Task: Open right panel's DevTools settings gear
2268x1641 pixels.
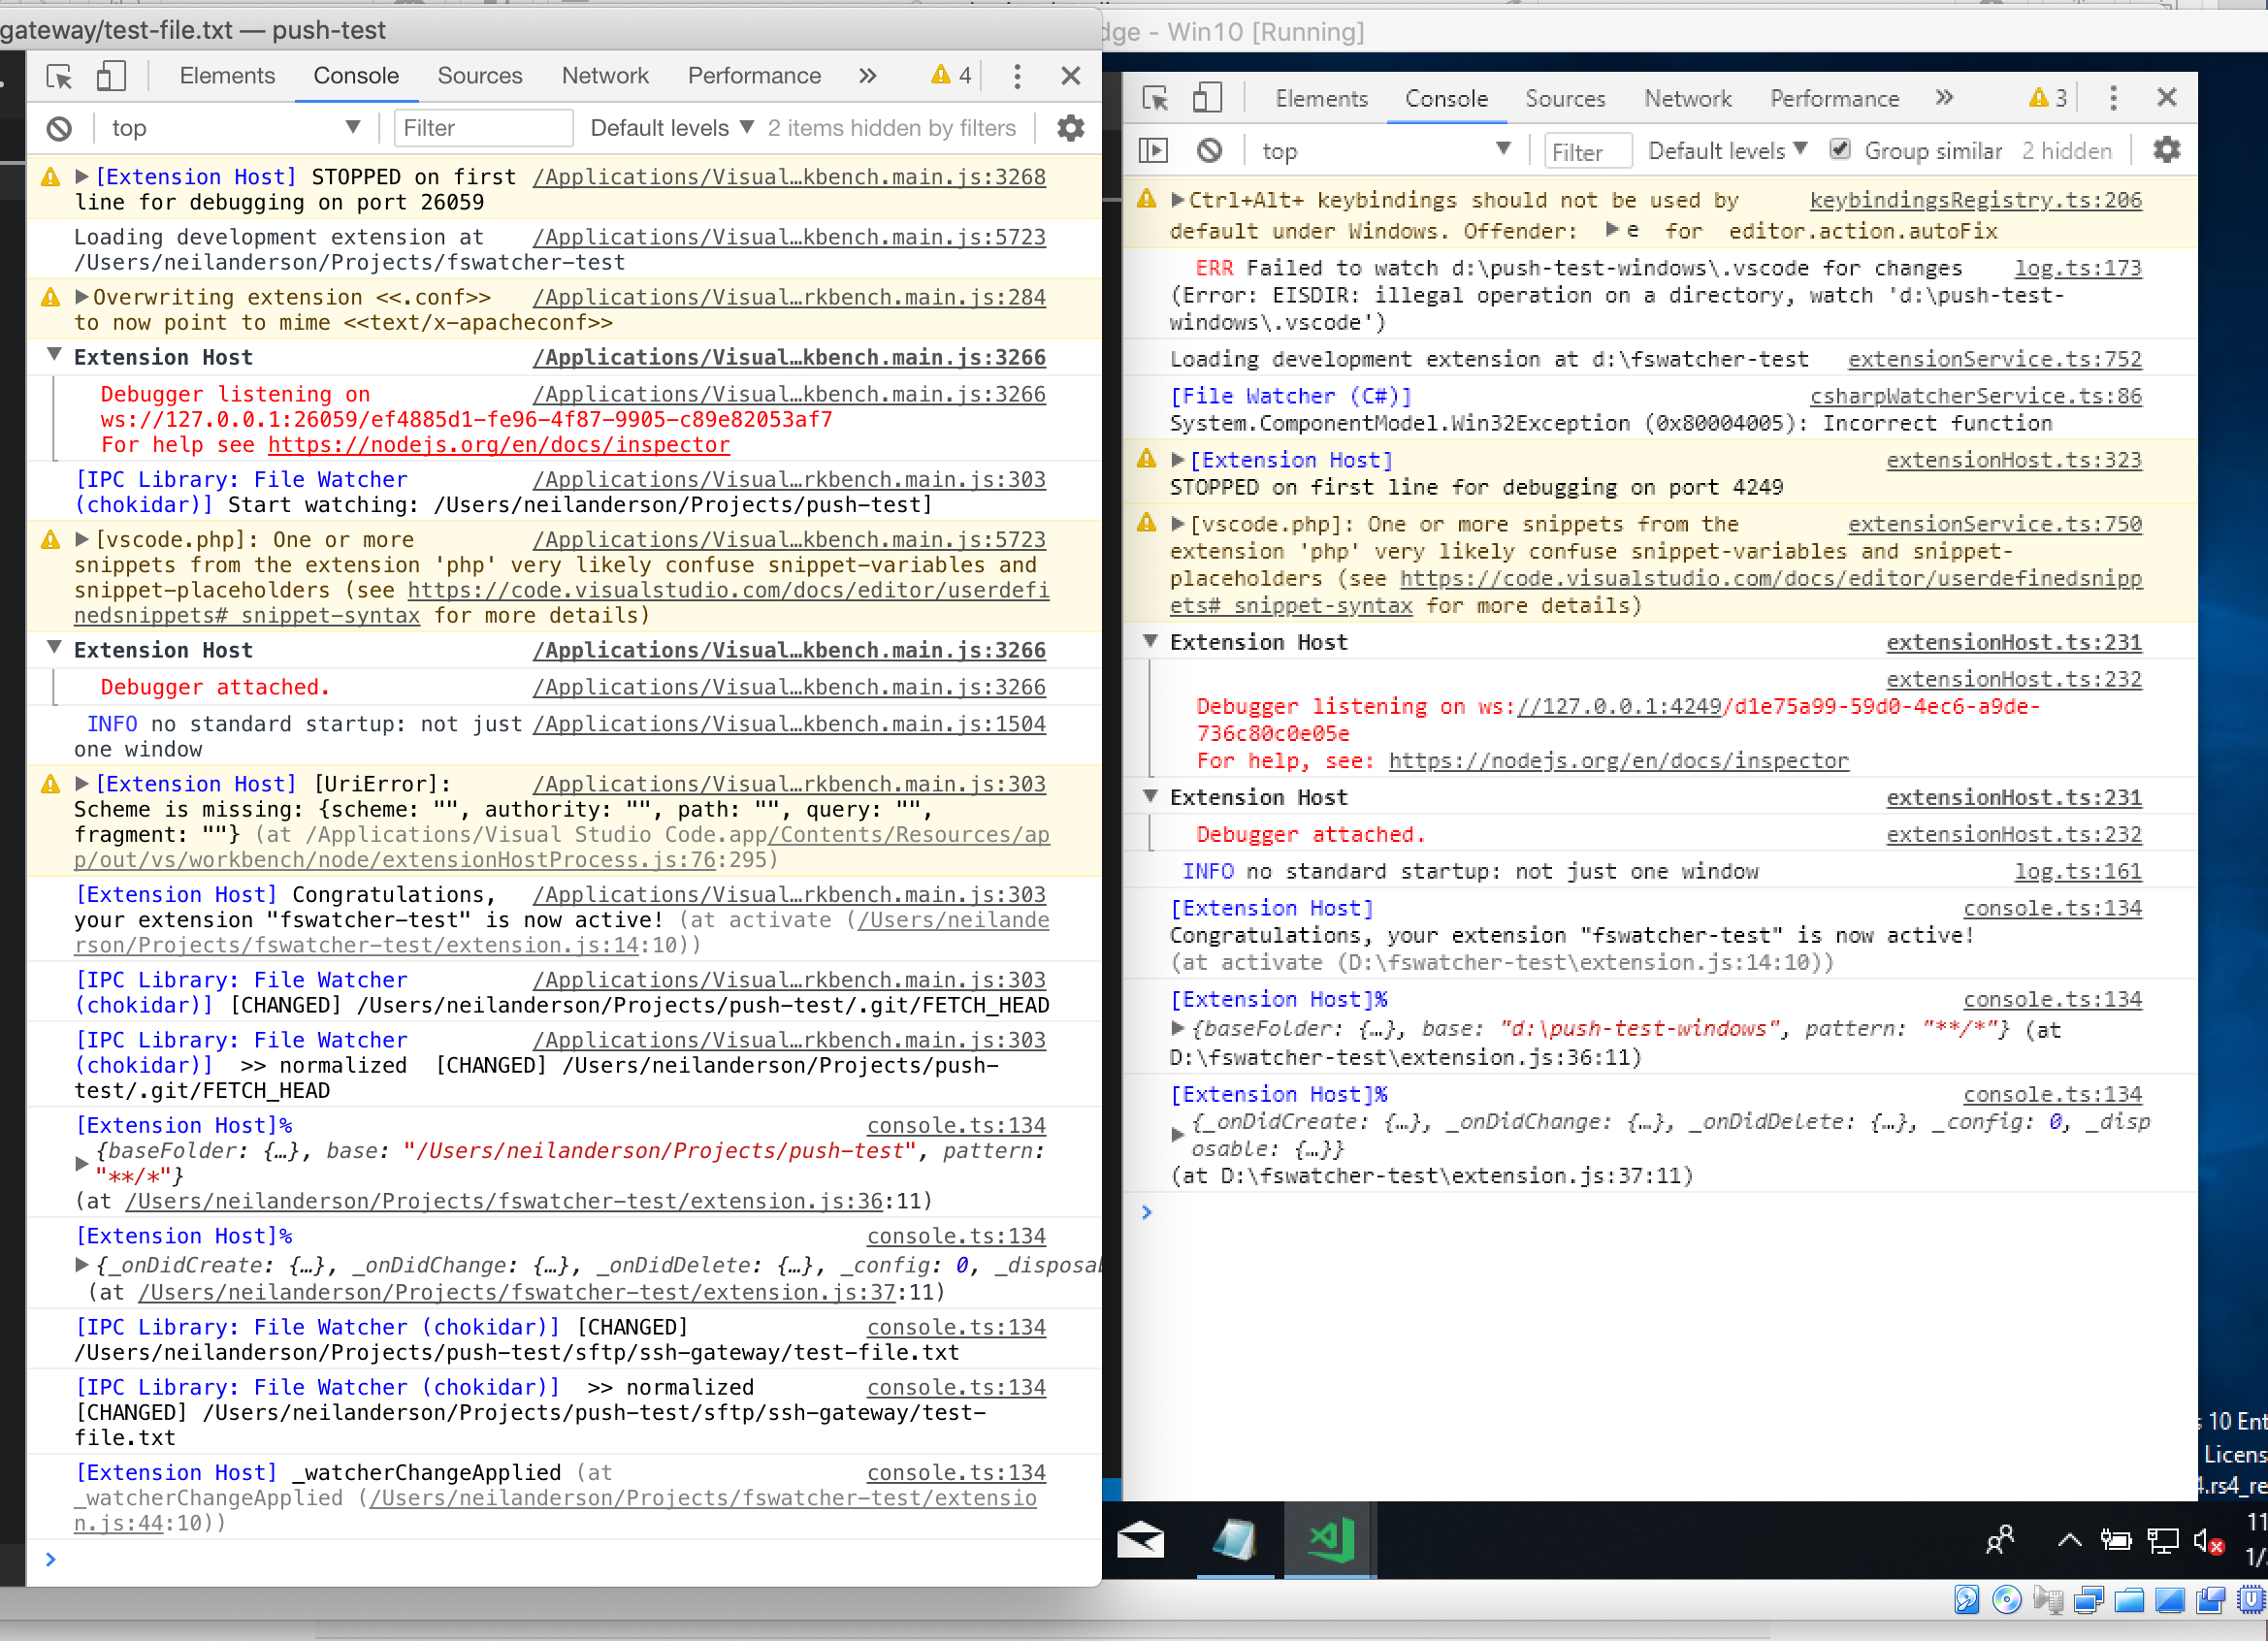Action: 2166,149
